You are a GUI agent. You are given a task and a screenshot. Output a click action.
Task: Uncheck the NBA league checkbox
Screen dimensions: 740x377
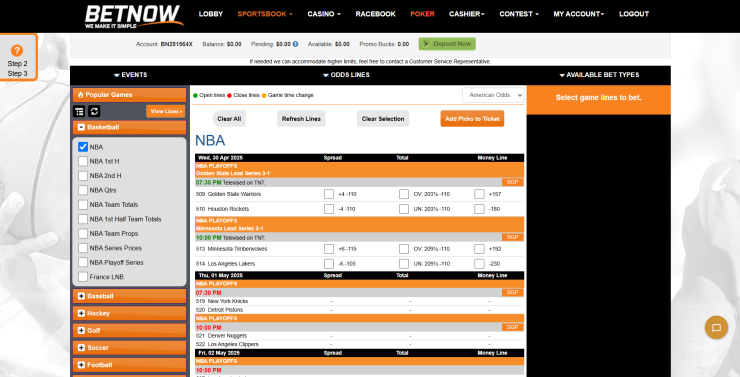(x=83, y=147)
